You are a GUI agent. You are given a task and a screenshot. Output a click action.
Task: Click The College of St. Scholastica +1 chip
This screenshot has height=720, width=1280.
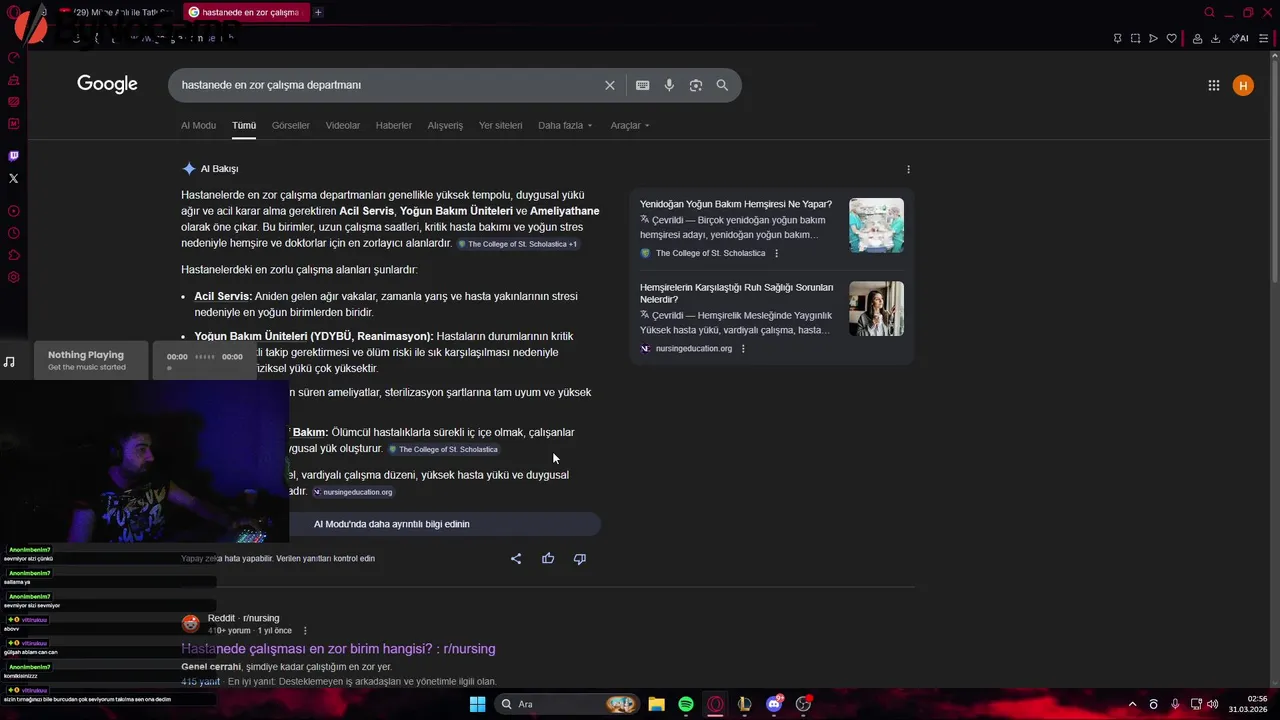[517, 244]
